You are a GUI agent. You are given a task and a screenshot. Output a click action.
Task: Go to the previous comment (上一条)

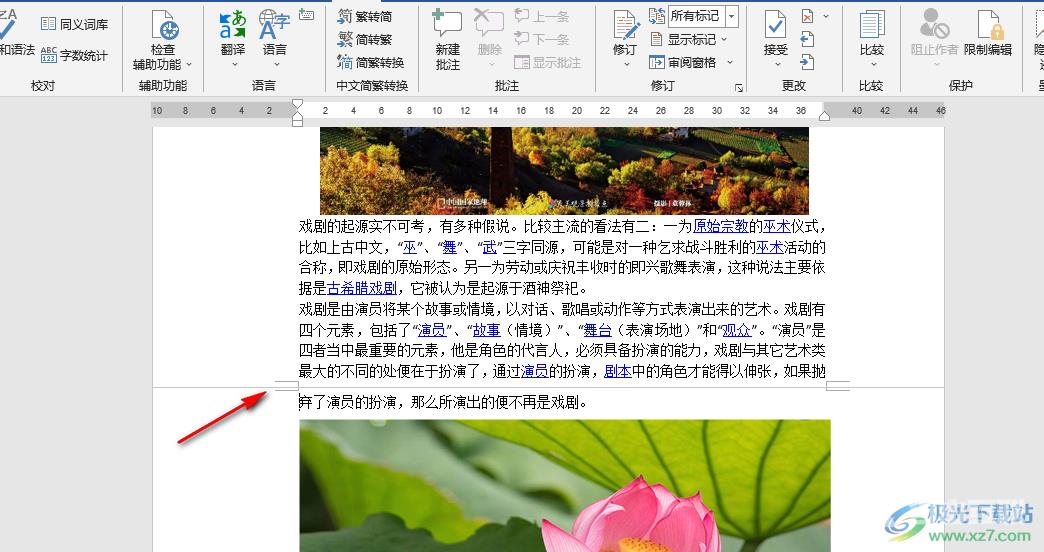click(x=541, y=16)
